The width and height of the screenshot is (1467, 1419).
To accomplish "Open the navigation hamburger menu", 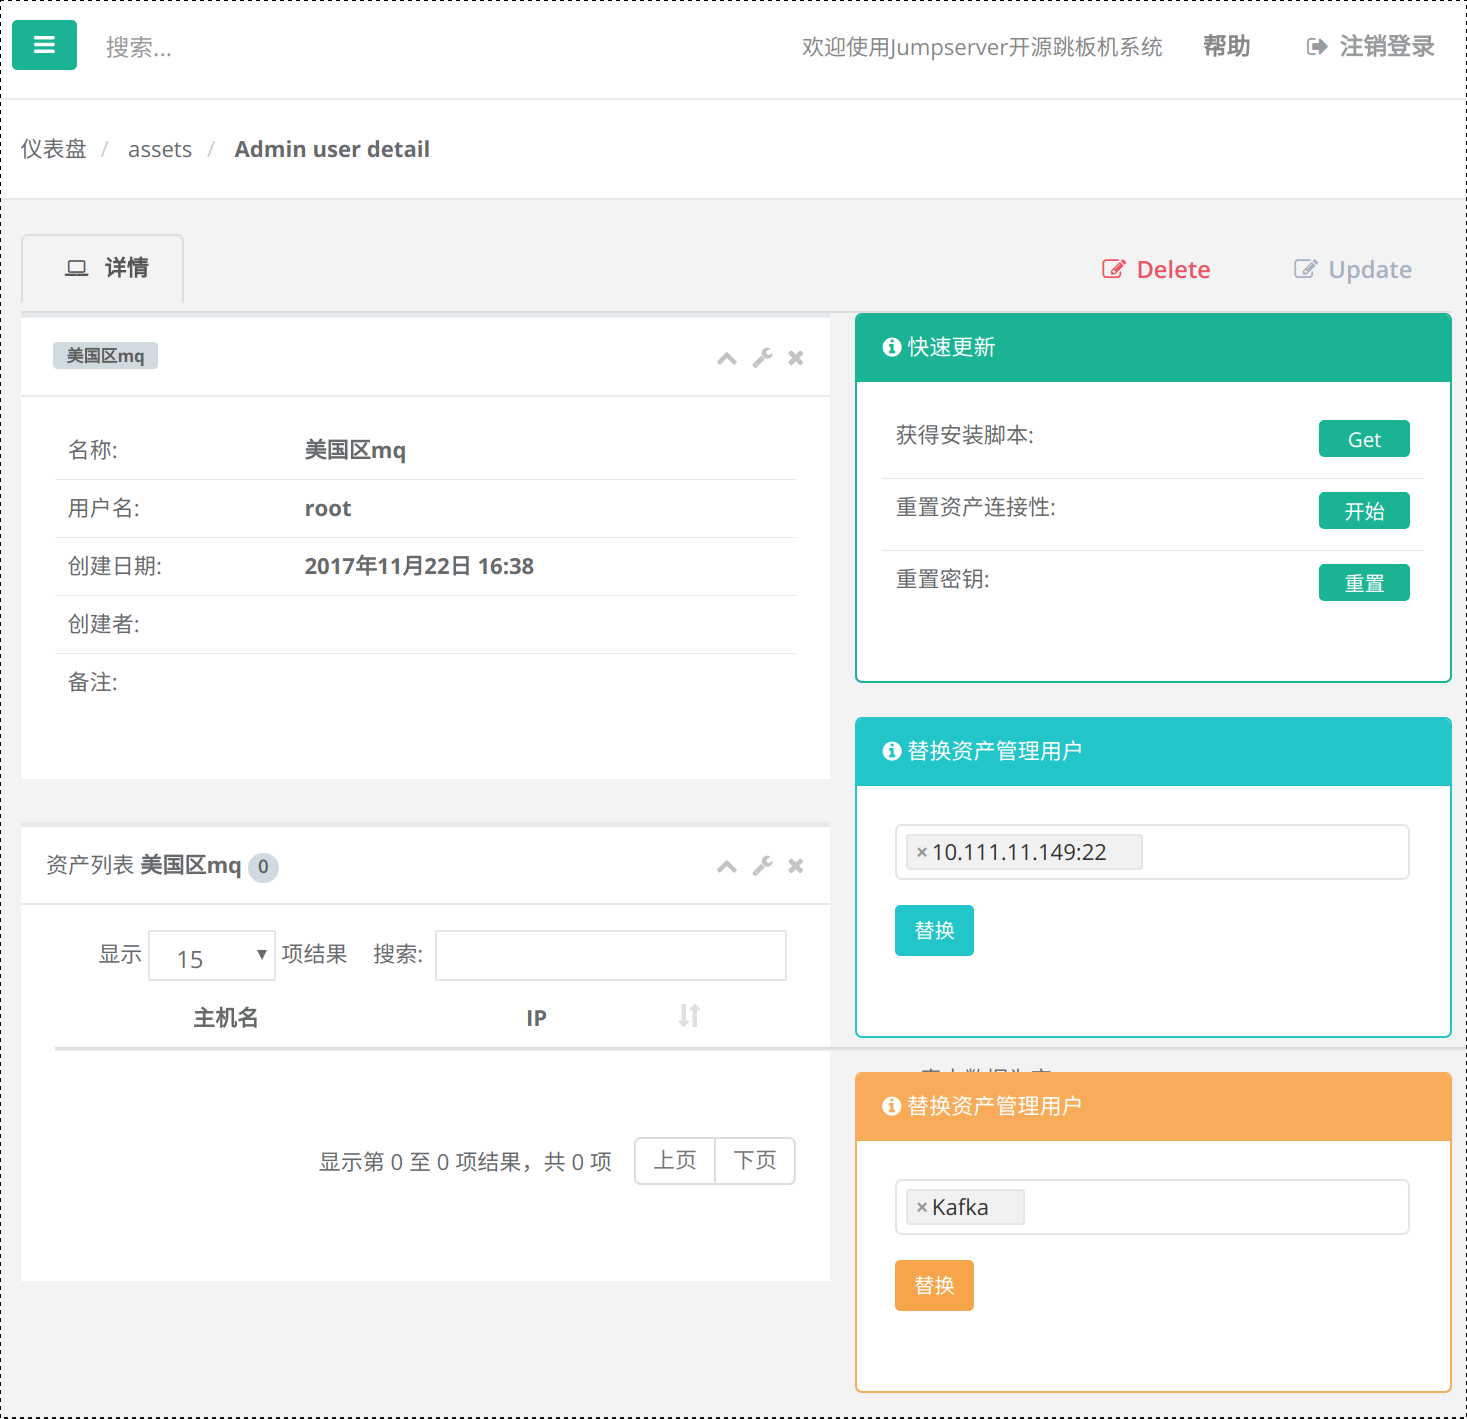I will (44, 45).
